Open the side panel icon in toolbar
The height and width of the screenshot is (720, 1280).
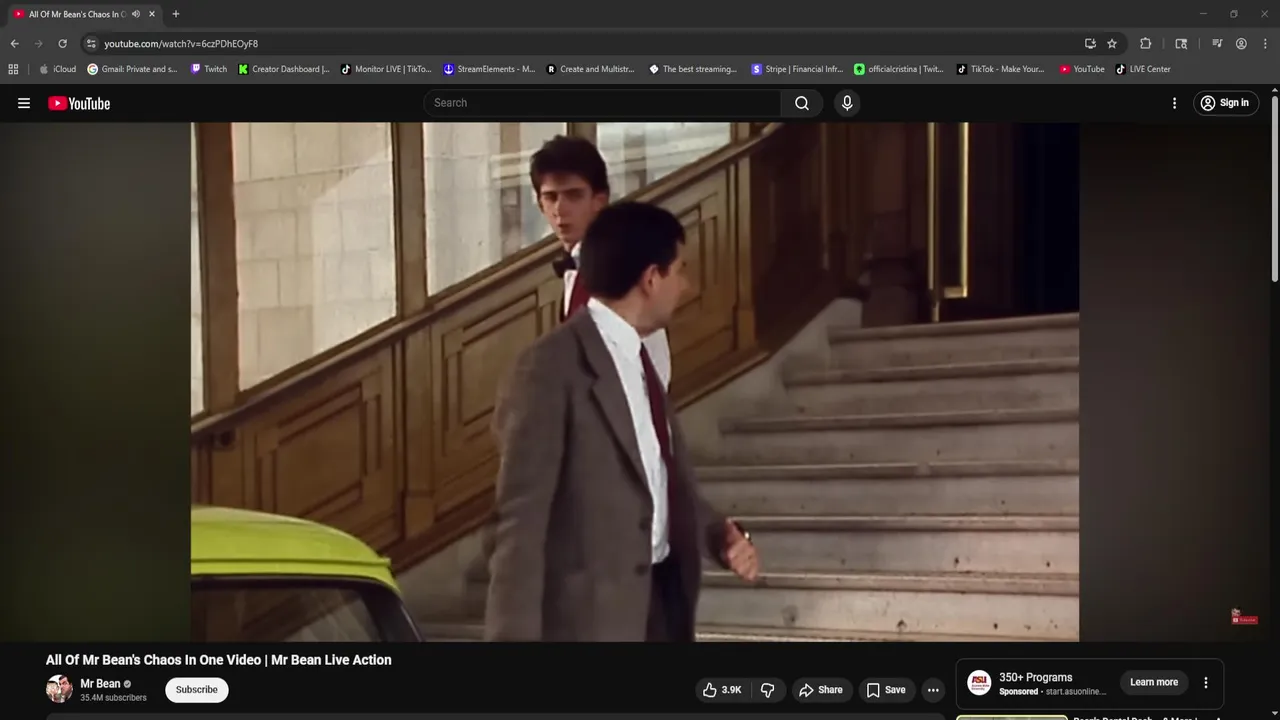[x=1181, y=44]
